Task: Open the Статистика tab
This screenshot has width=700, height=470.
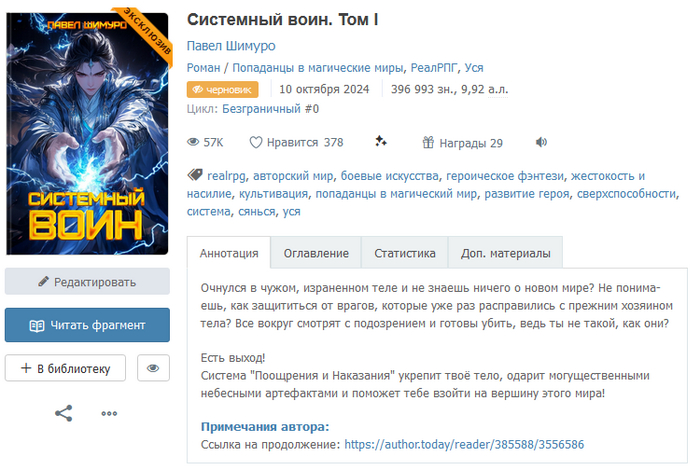Action: pyautogui.click(x=404, y=253)
